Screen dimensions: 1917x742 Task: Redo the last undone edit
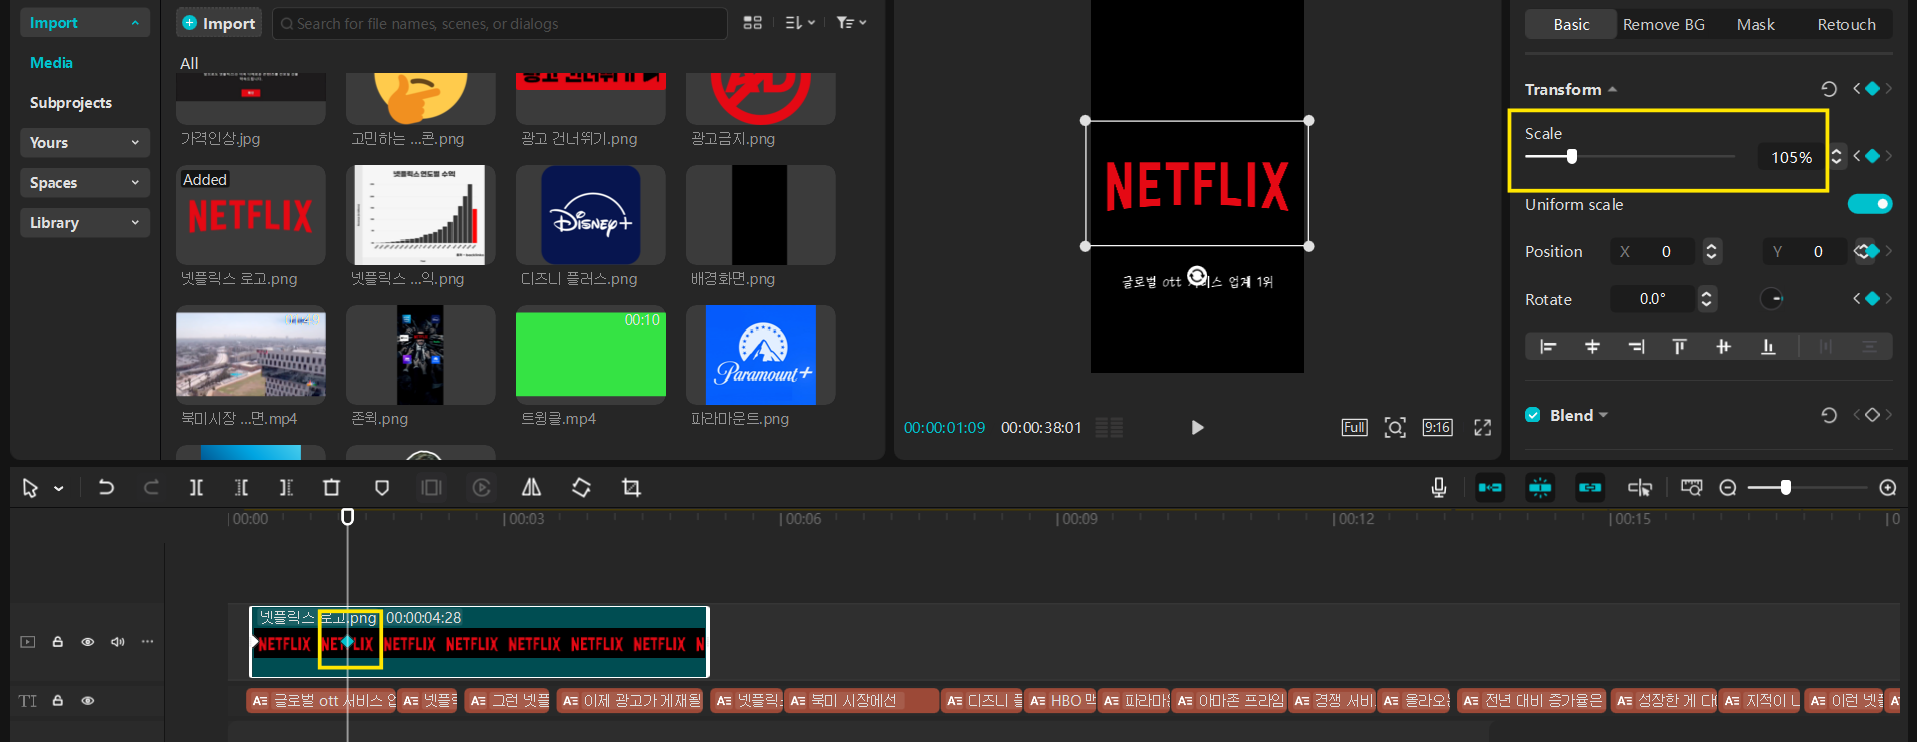tap(151, 487)
